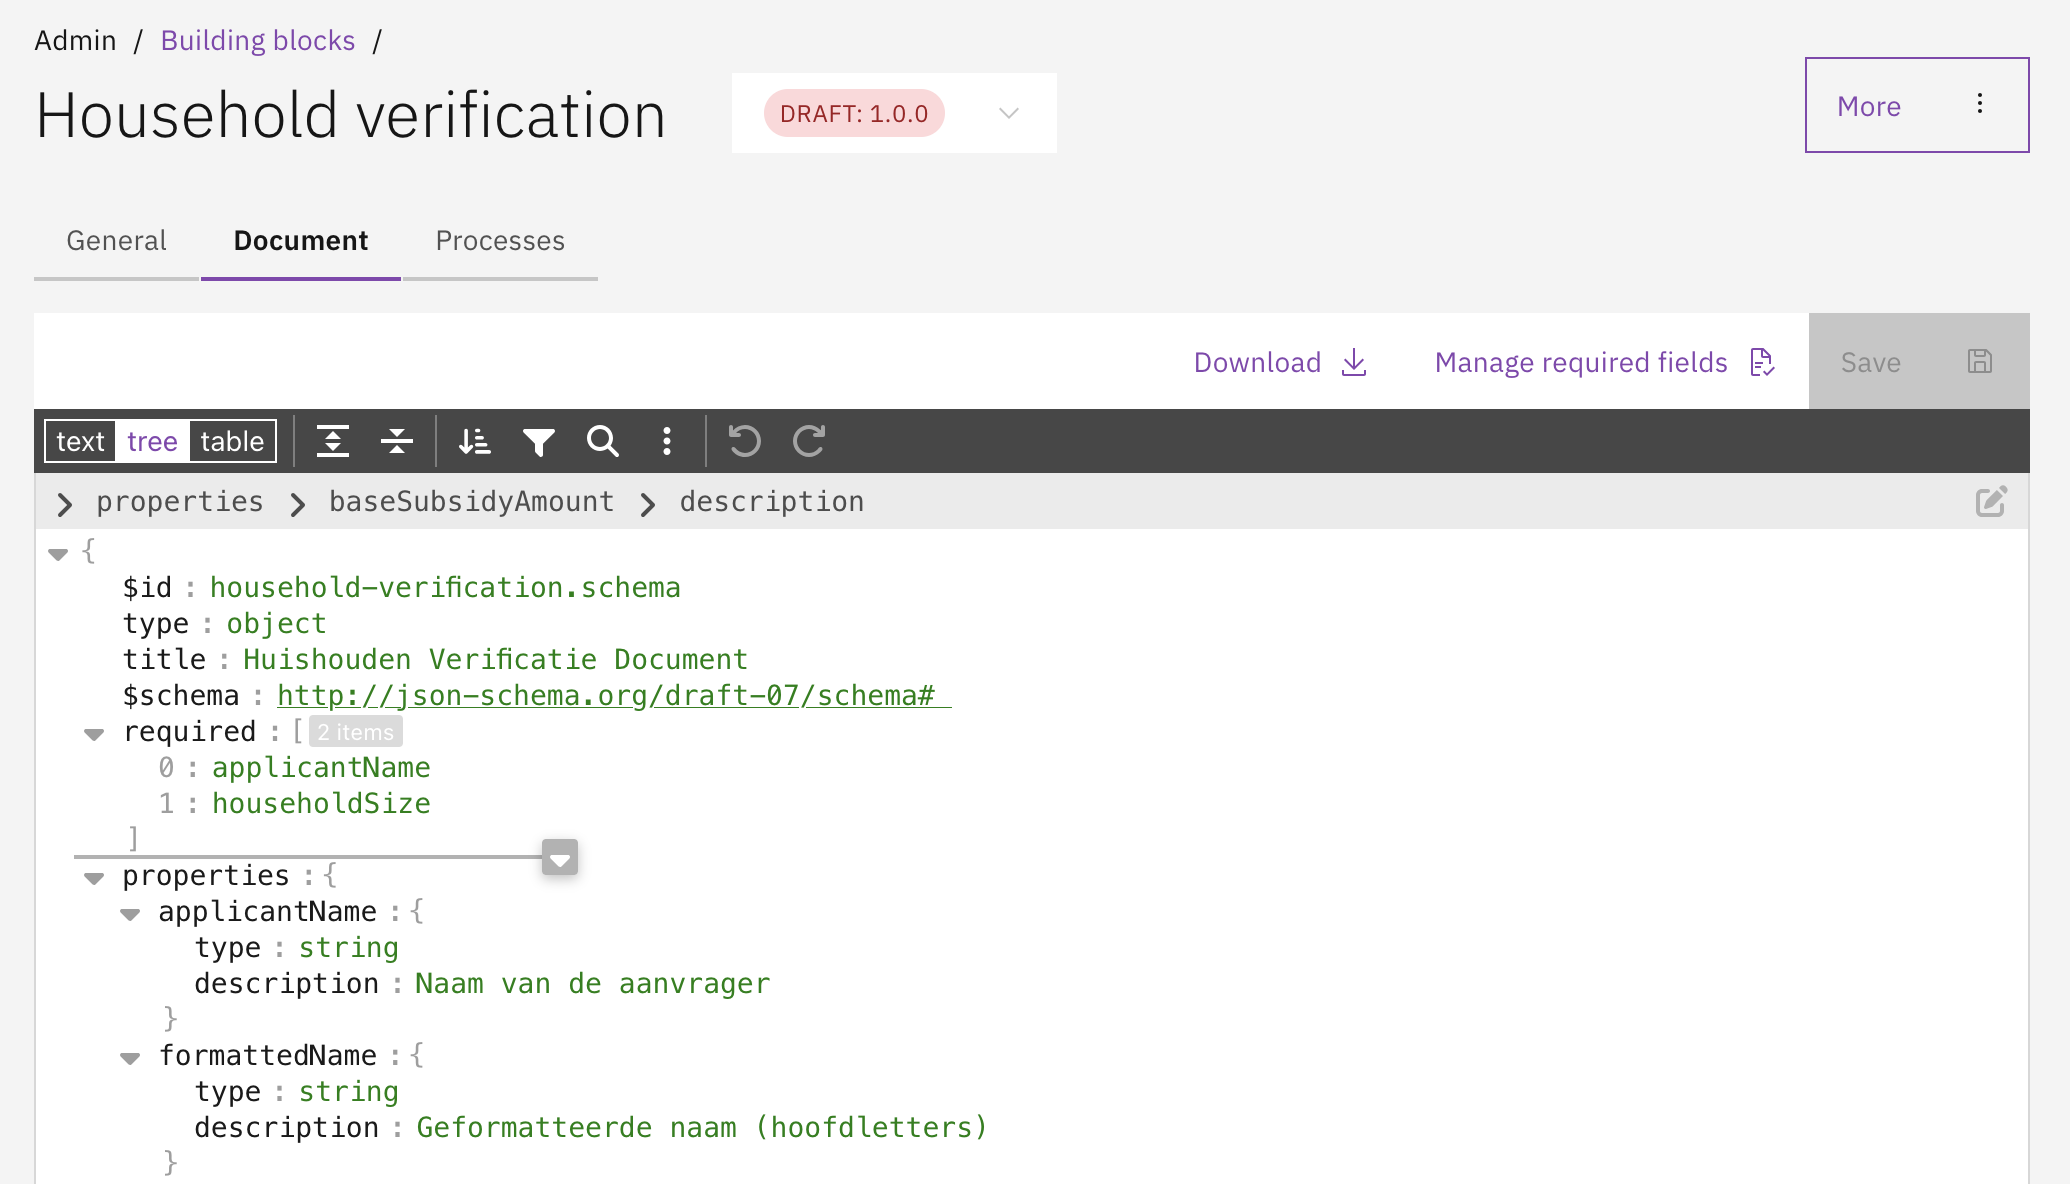This screenshot has height=1184, width=2070.
Task: Open Manage required fields
Action: tap(1604, 362)
